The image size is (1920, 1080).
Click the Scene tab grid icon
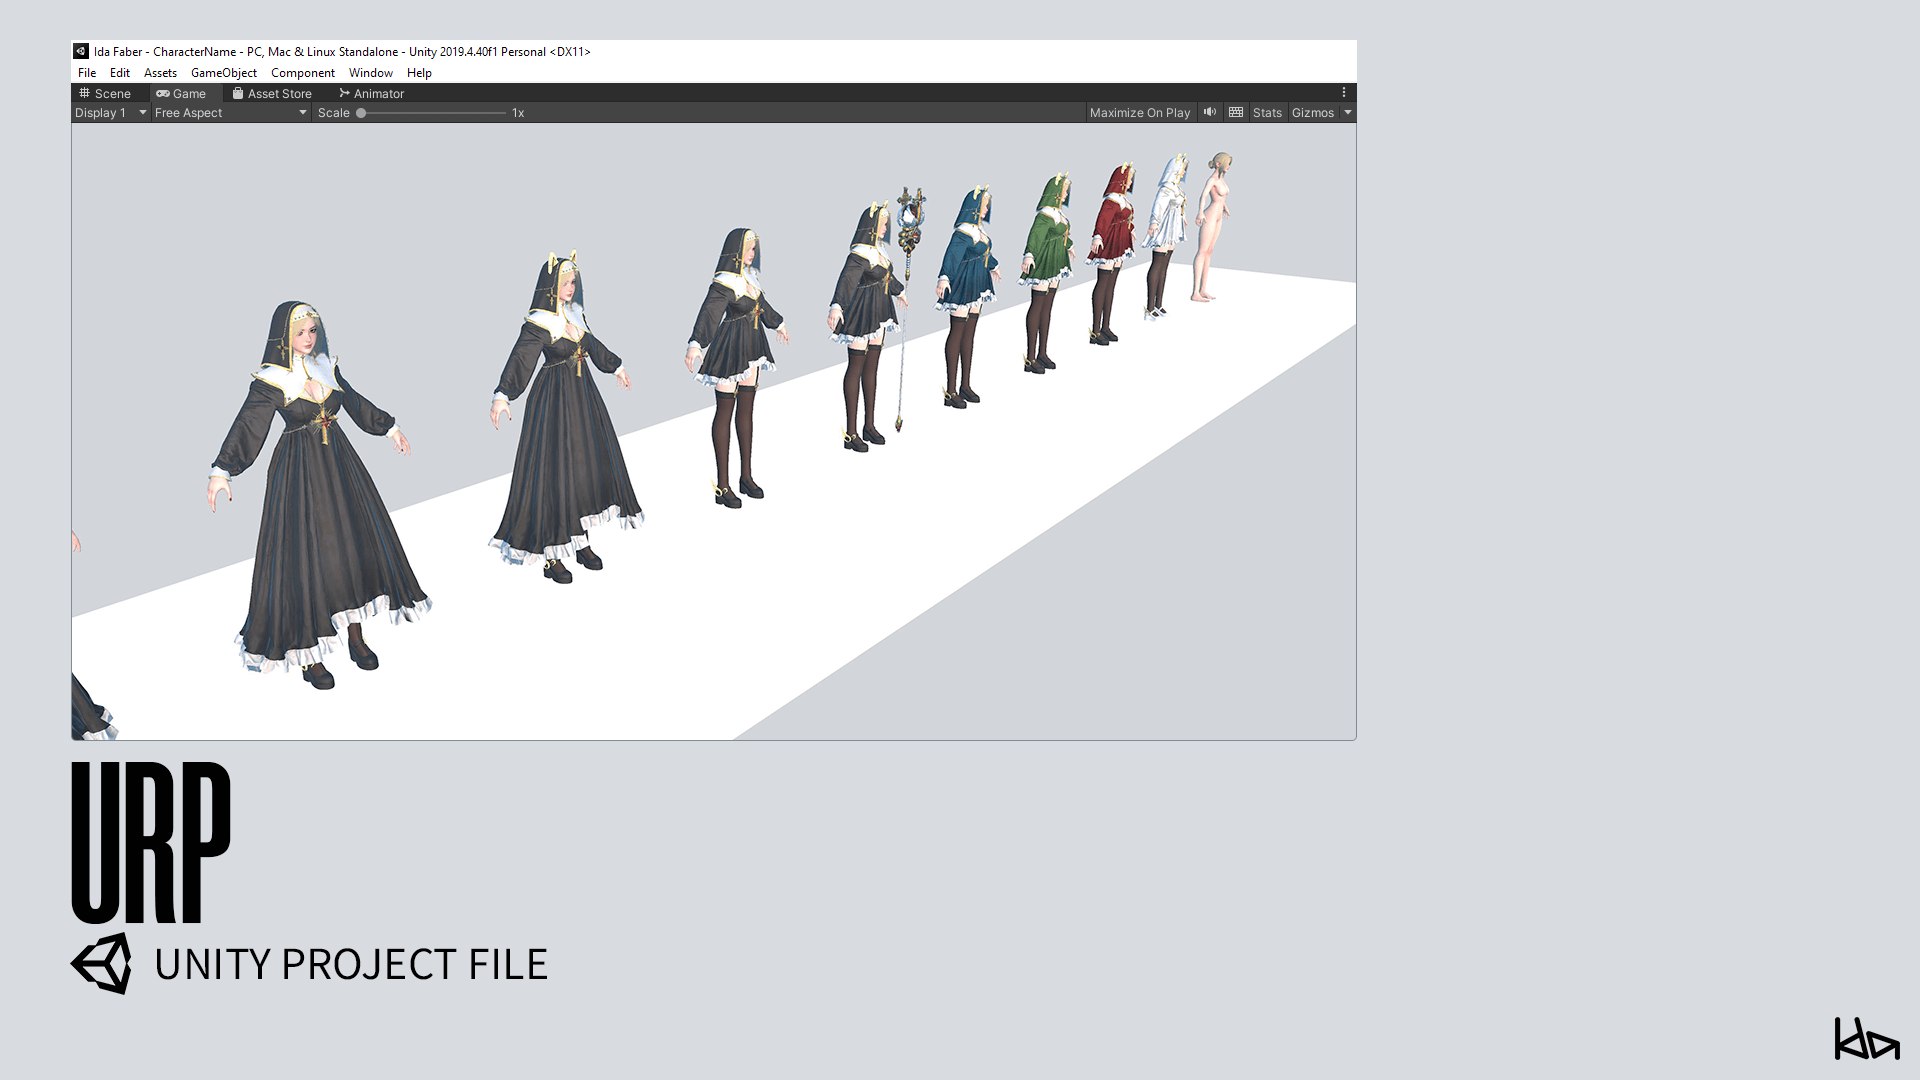85,93
